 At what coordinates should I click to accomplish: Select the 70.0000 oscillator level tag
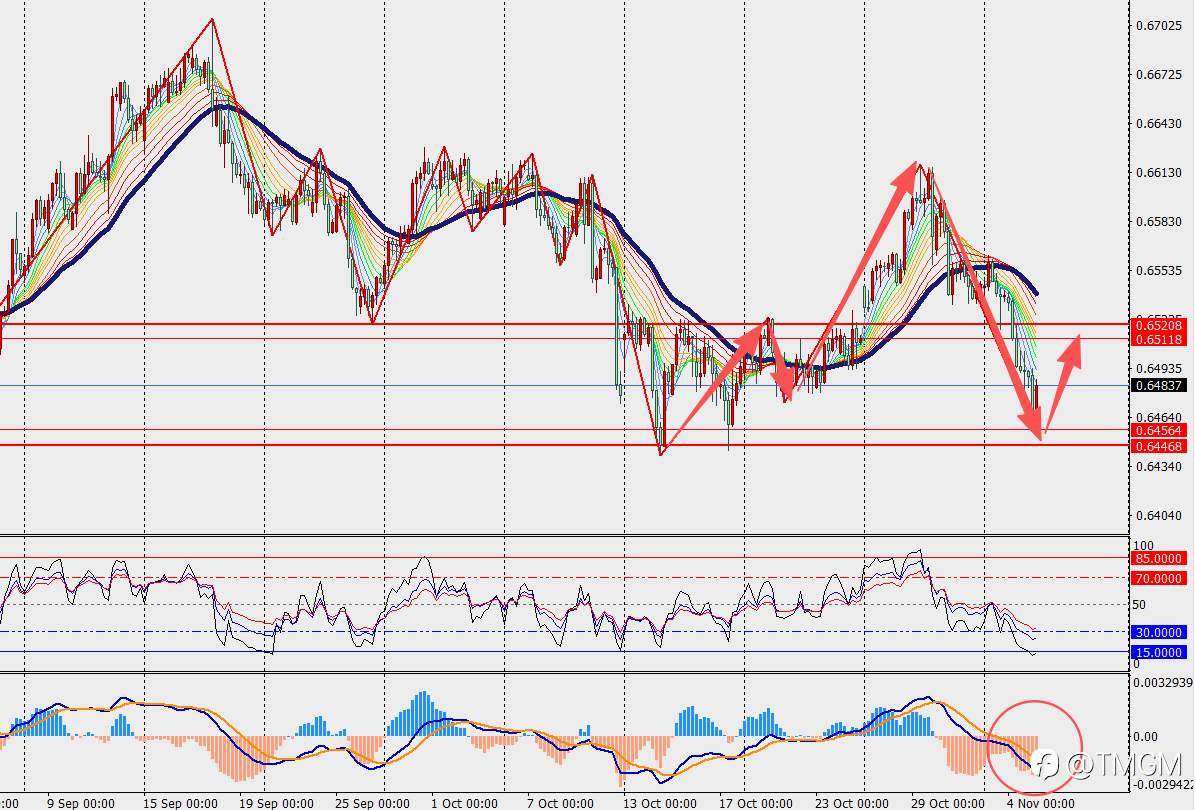(1158, 579)
